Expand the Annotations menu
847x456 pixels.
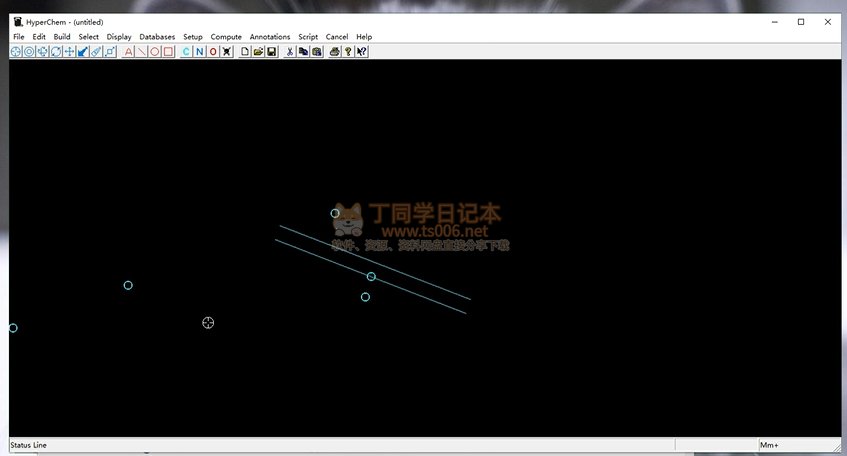coord(270,37)
